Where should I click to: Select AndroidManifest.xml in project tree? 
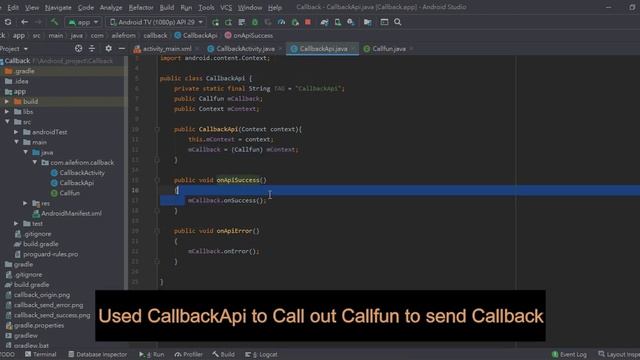coord(67,213)
